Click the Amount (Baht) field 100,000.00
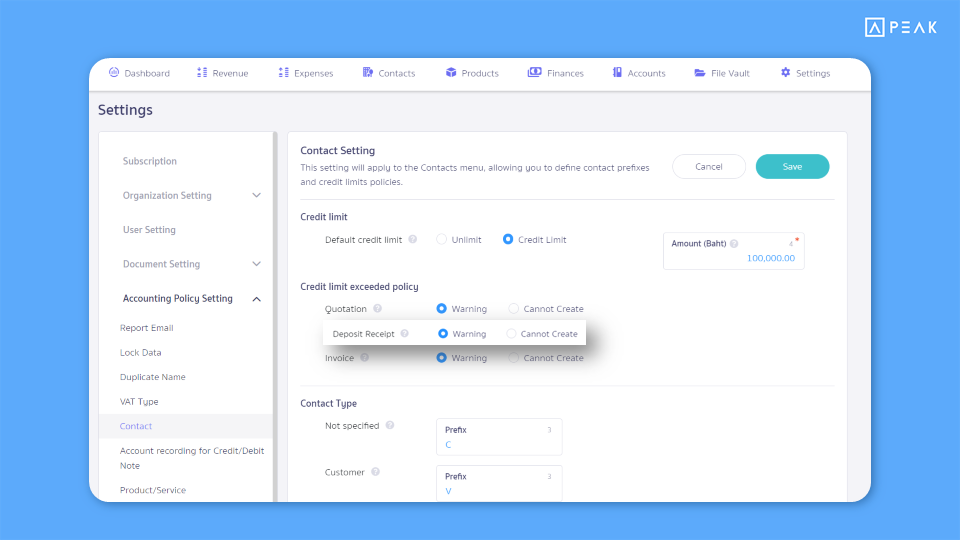This screenshot has height=540, width=960. click(733, 251)
